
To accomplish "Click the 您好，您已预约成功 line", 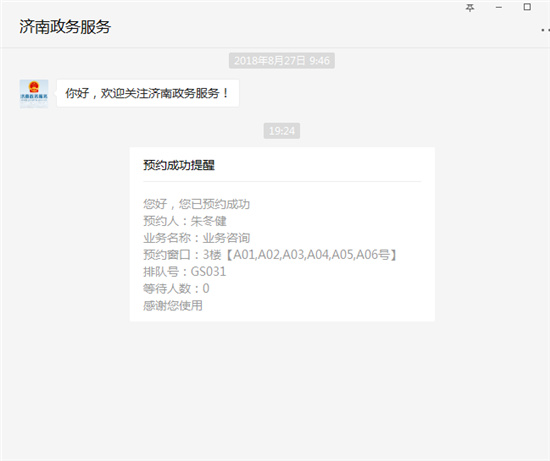I will pyautogui.click(x=196, y=204).
